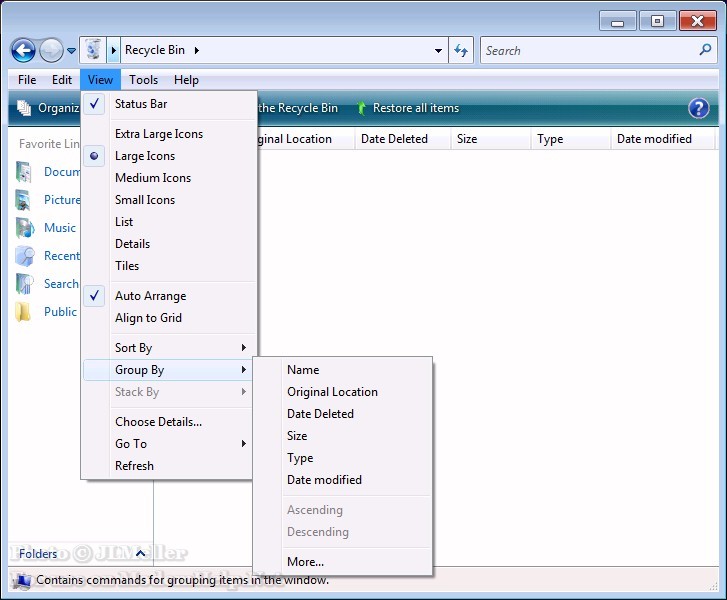This screenshot has height=600, width=727.
Task: Open the Tools menu
Action: coord(143,80)
